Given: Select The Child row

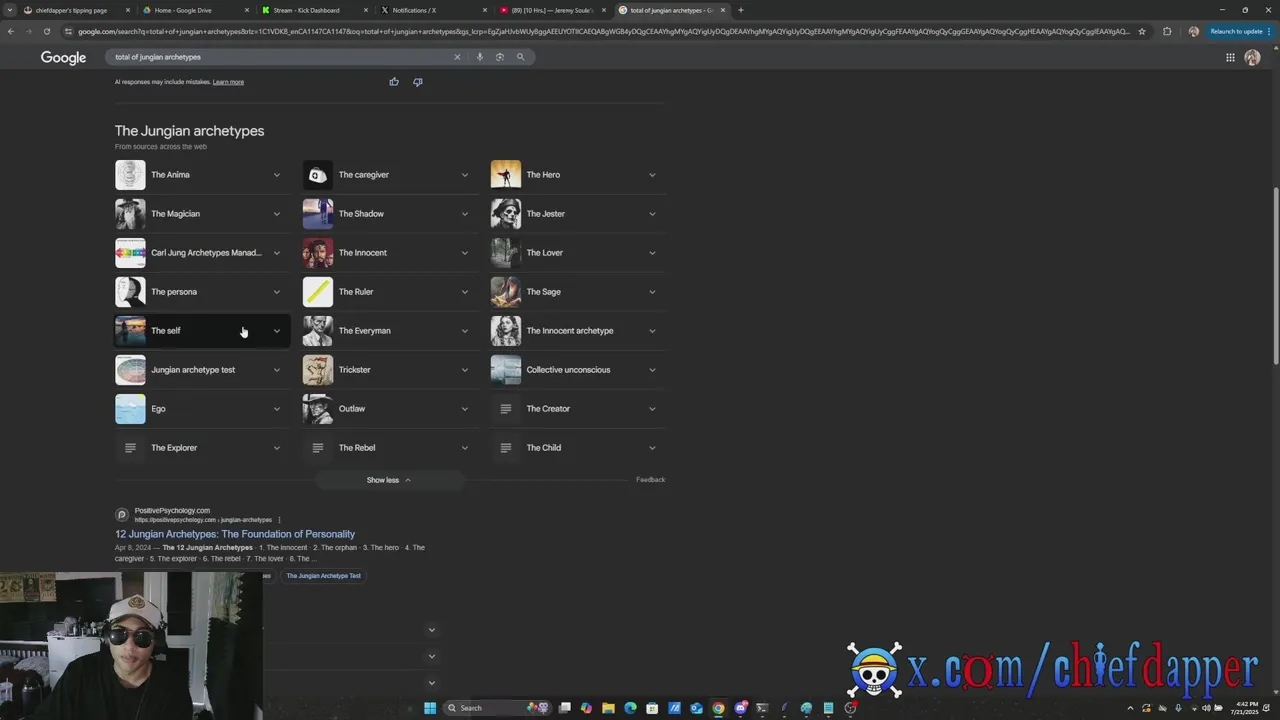Looking at the screenshot, I should pyautogui.click(x=577, y=448).
